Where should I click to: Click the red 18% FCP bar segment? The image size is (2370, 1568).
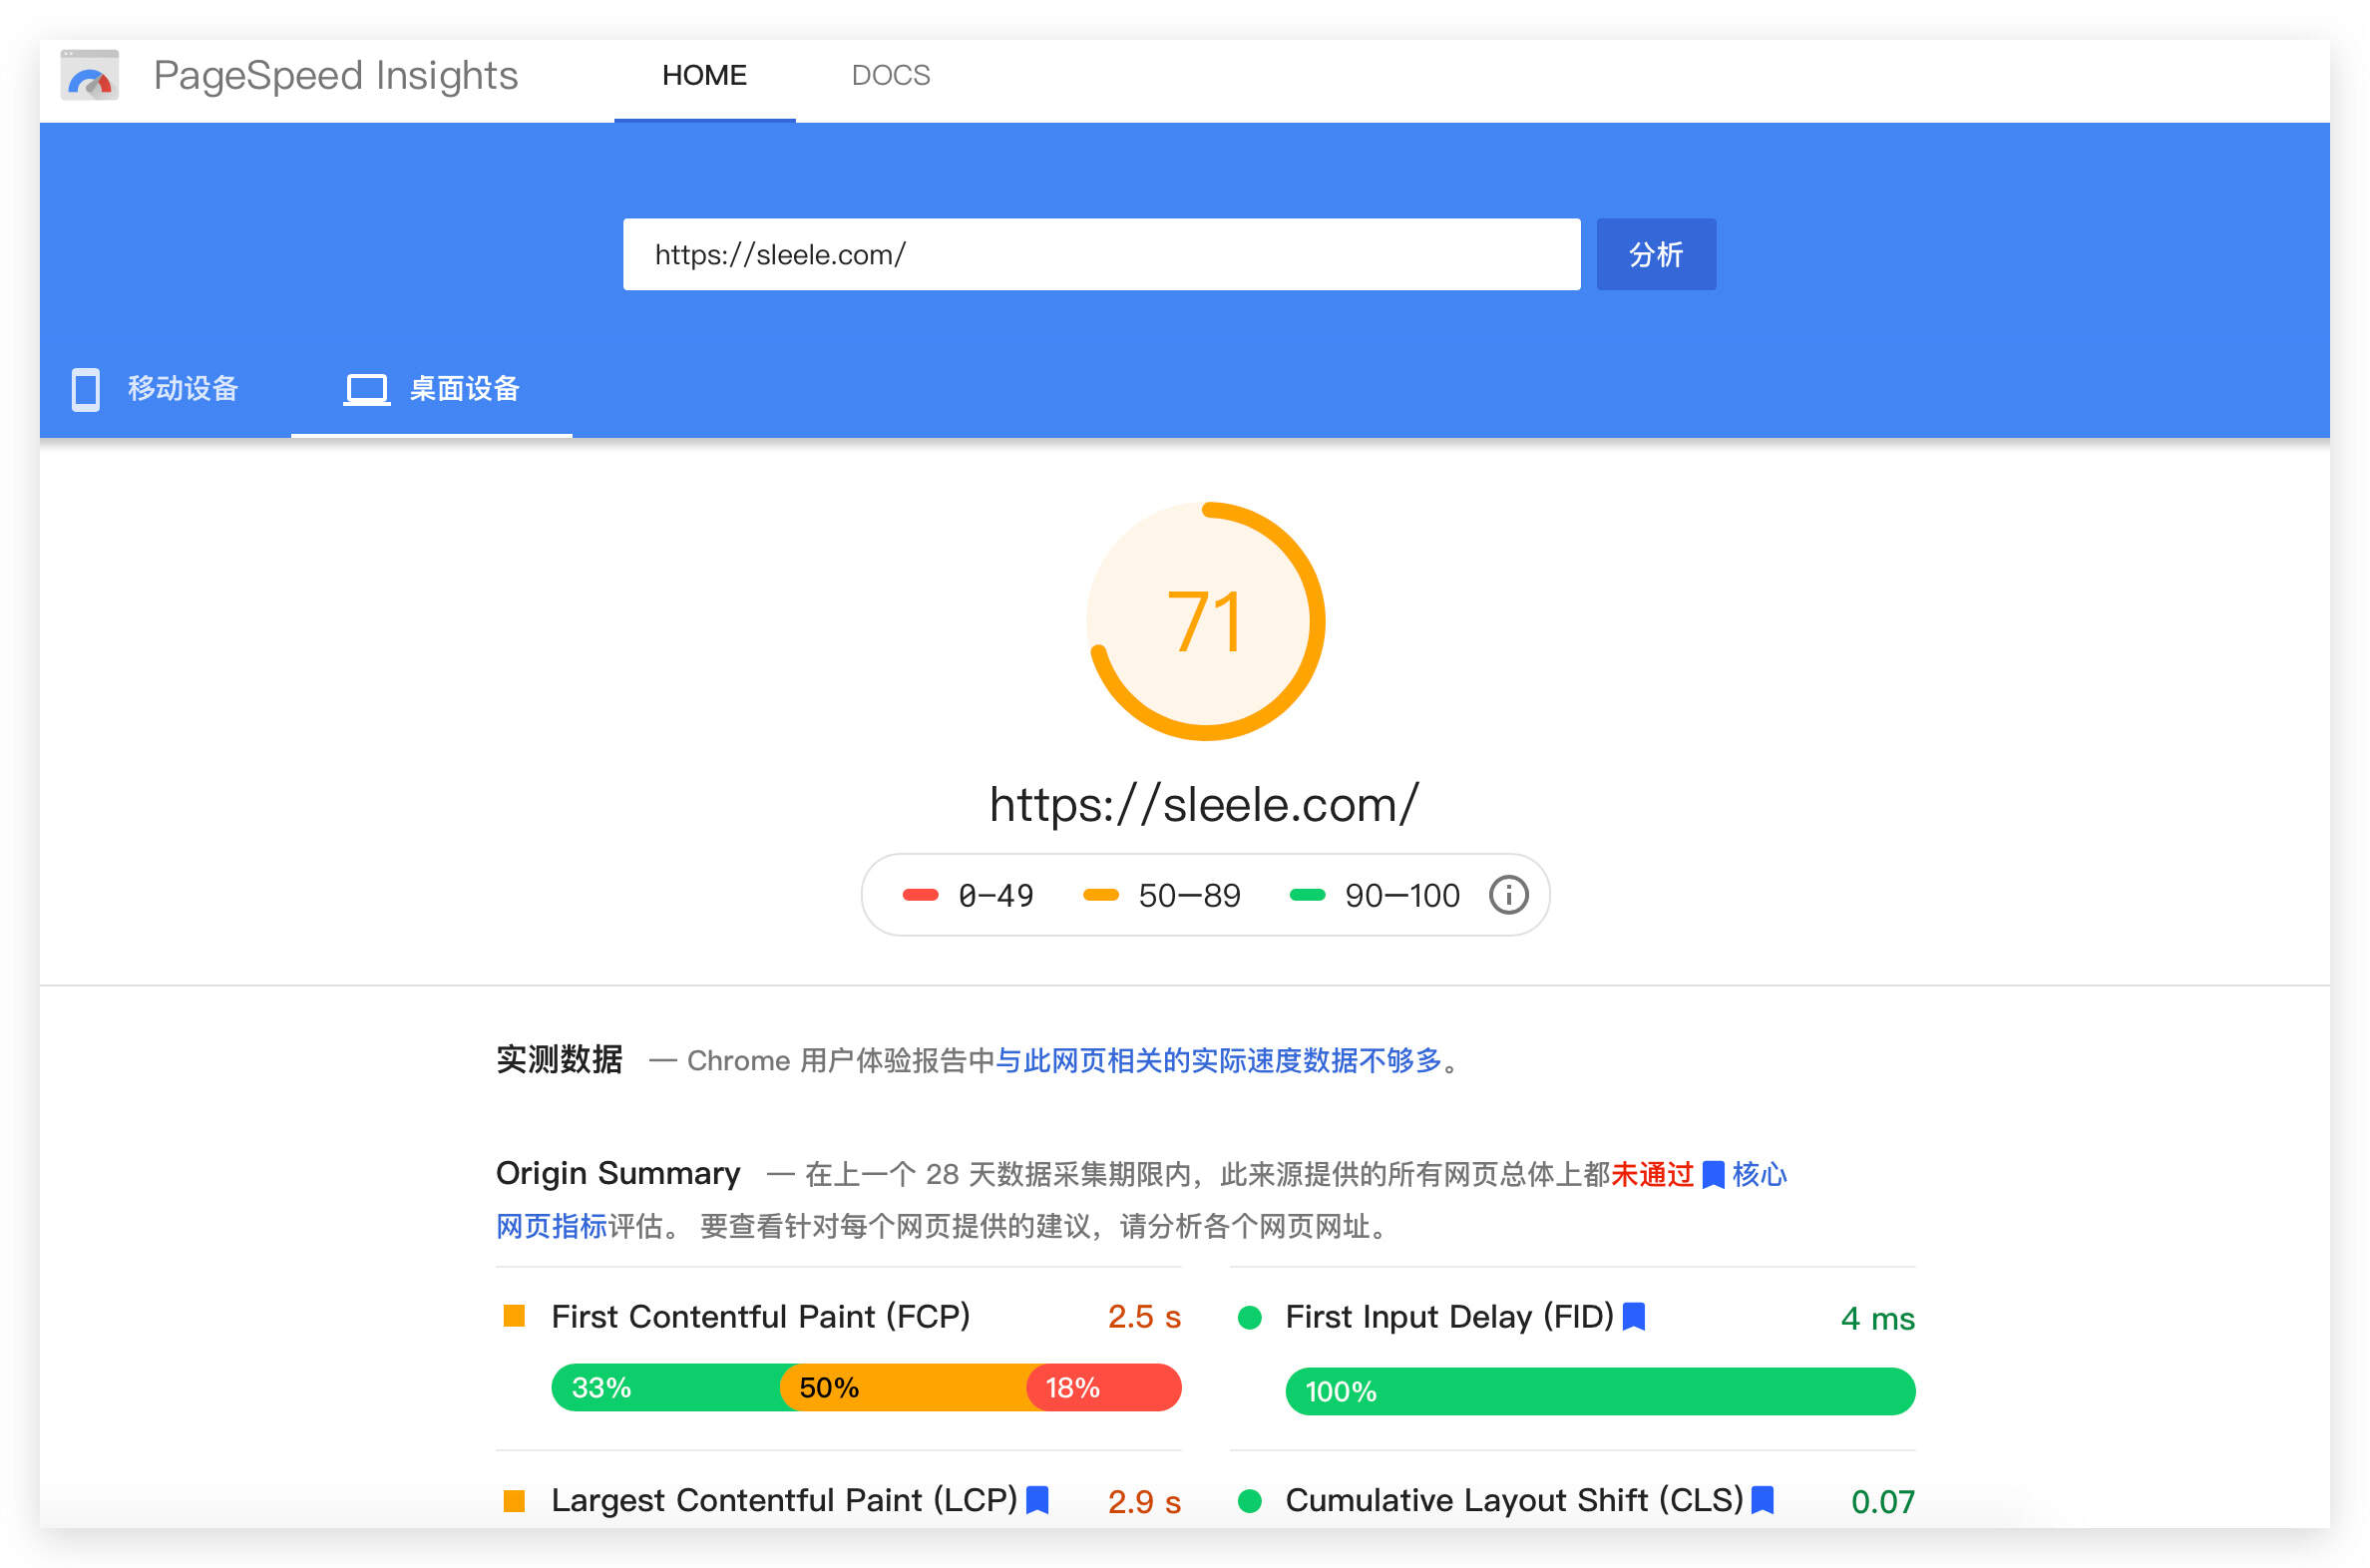point(1105,1387)
